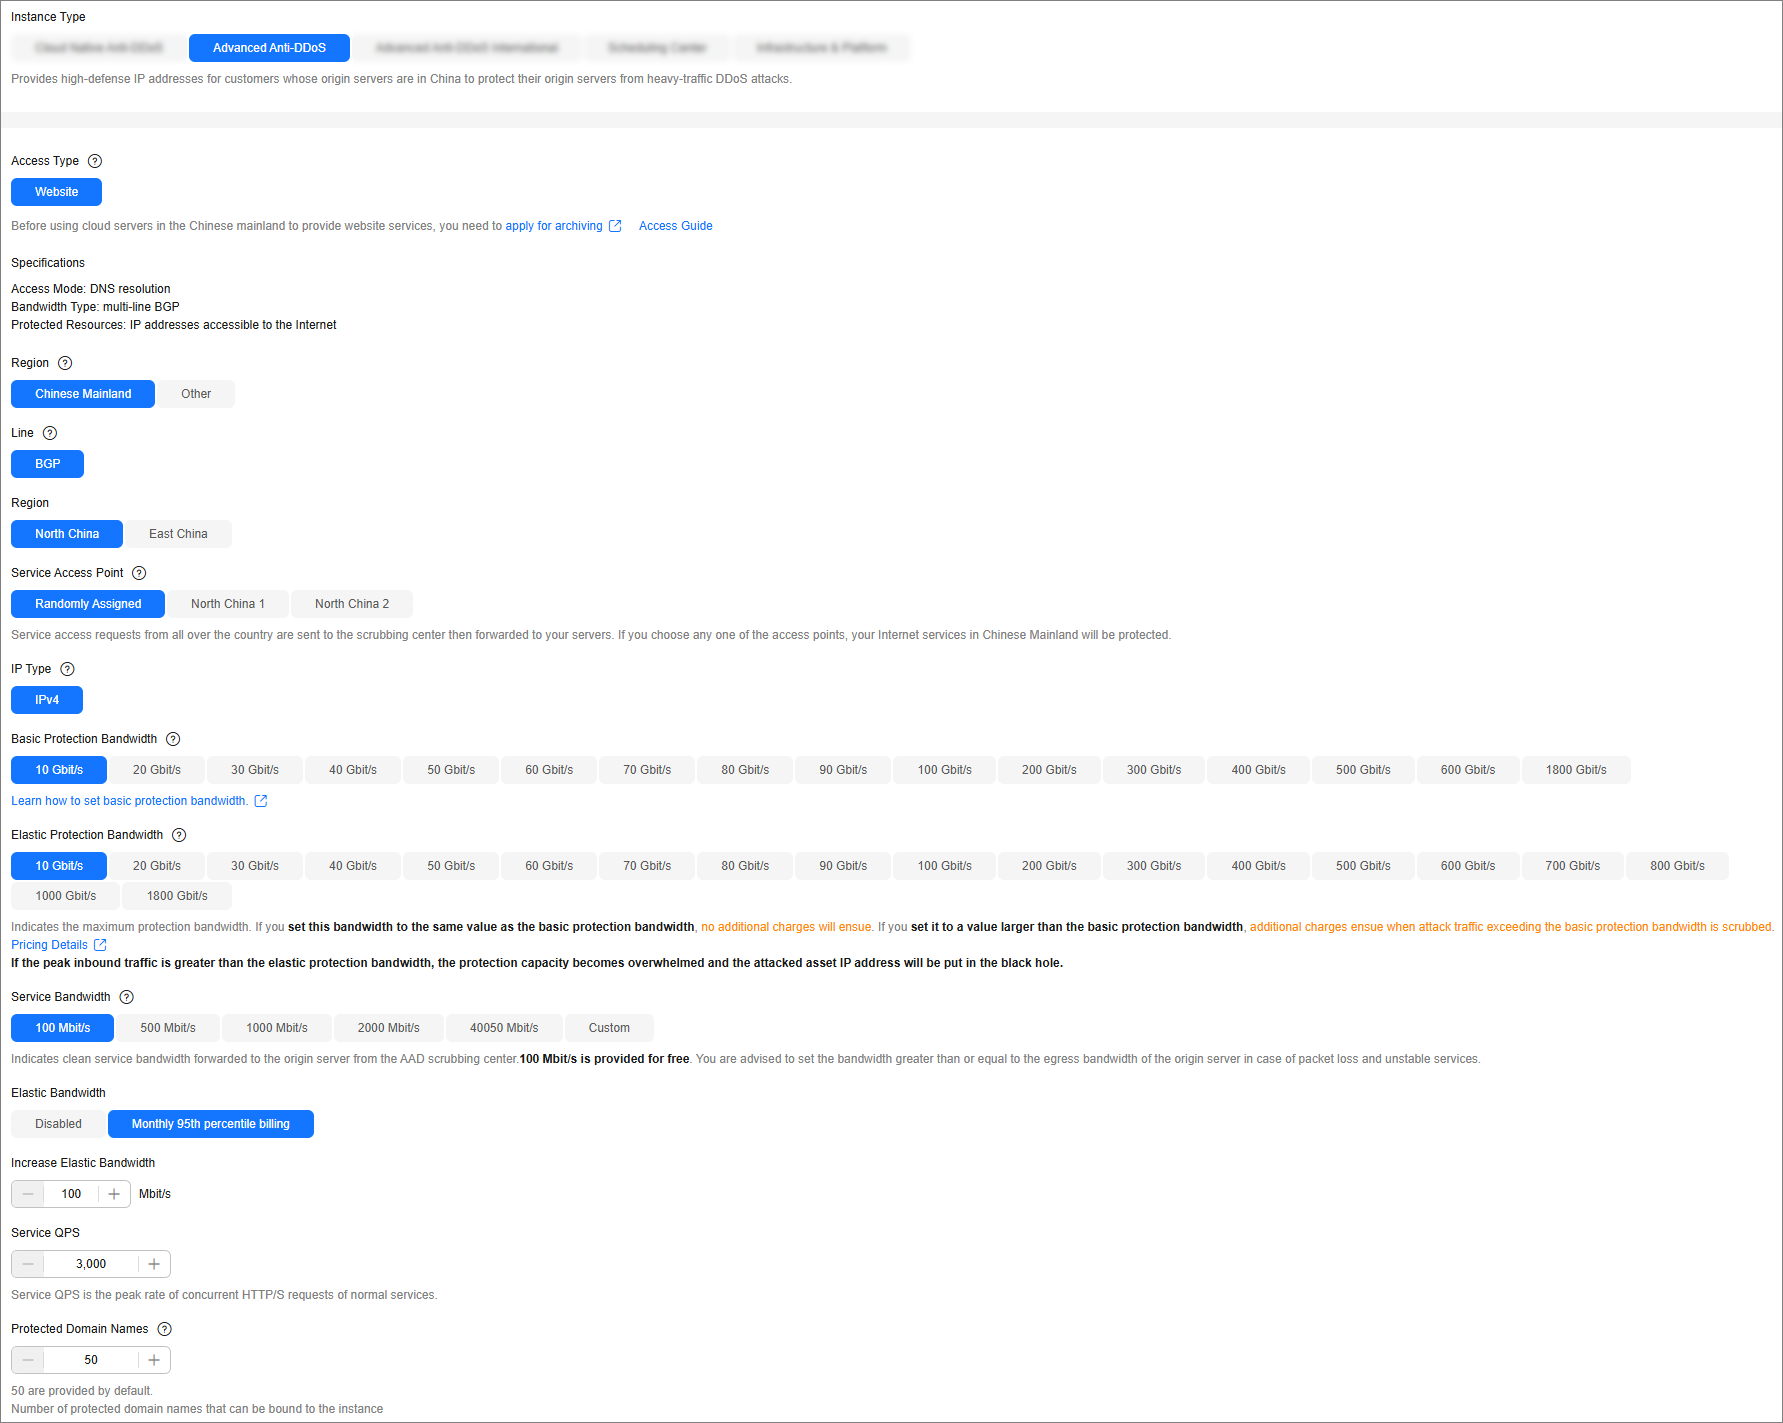
Task: Click external link icon next to Pricing Details
Action: point(100,945)
